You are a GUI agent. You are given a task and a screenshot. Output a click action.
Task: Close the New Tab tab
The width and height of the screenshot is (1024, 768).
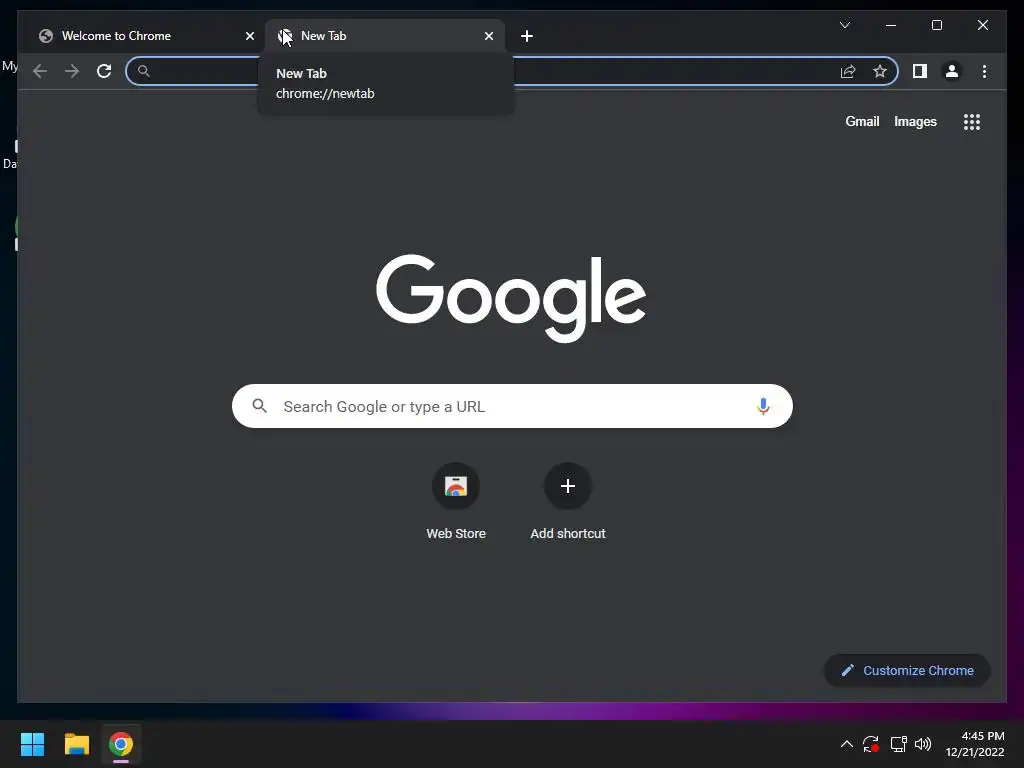(488, 36)
